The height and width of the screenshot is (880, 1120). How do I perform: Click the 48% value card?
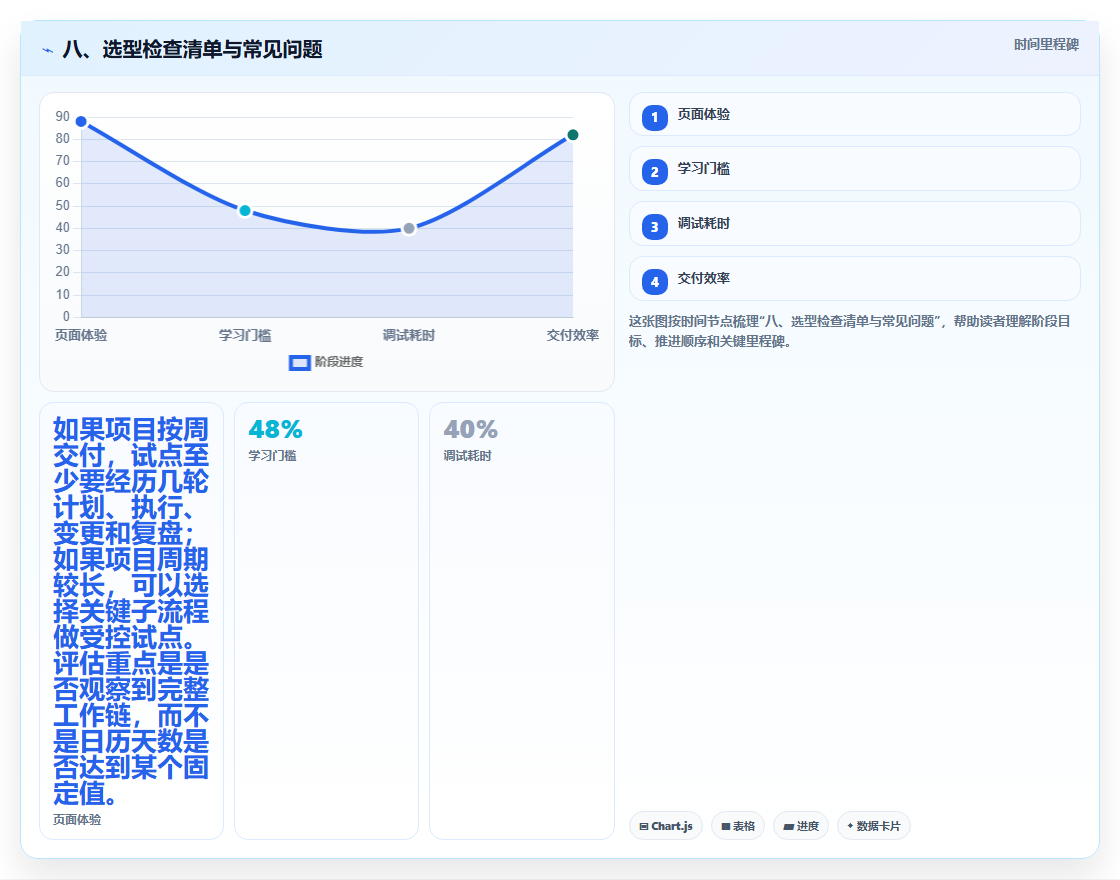coord(326,621)
